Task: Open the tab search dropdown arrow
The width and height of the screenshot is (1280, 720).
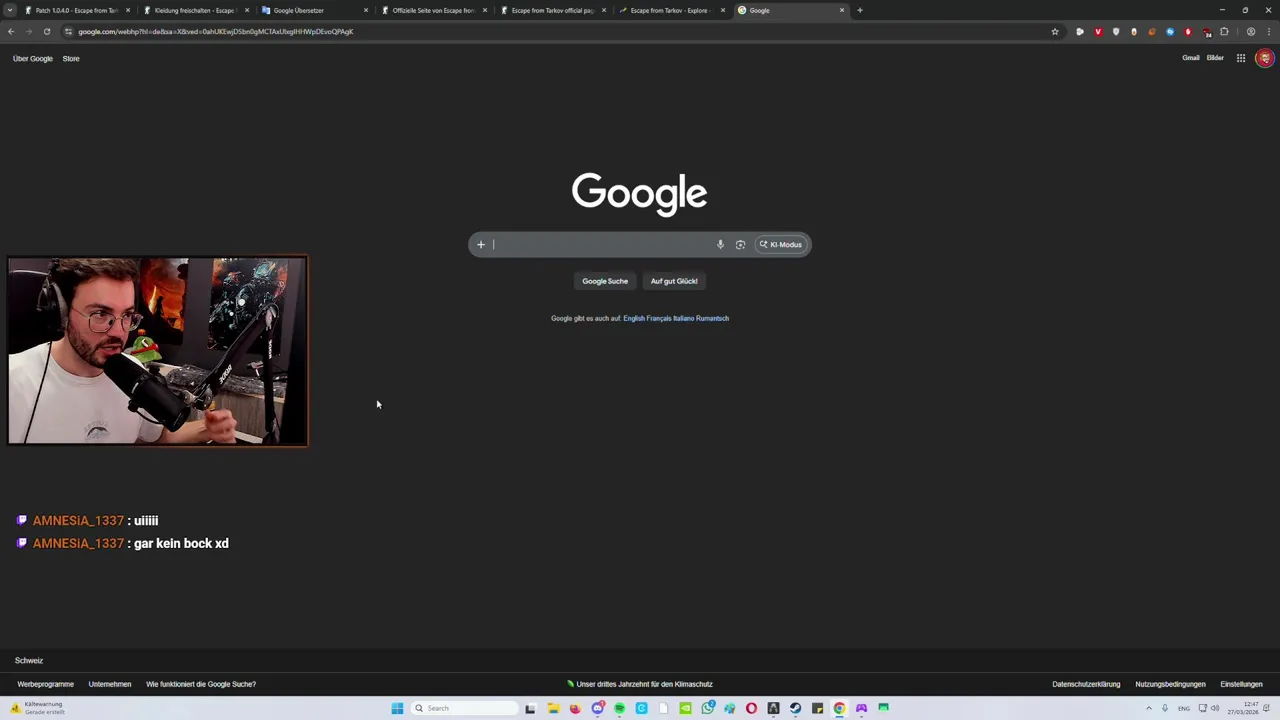Action: (x=10, y=10)
